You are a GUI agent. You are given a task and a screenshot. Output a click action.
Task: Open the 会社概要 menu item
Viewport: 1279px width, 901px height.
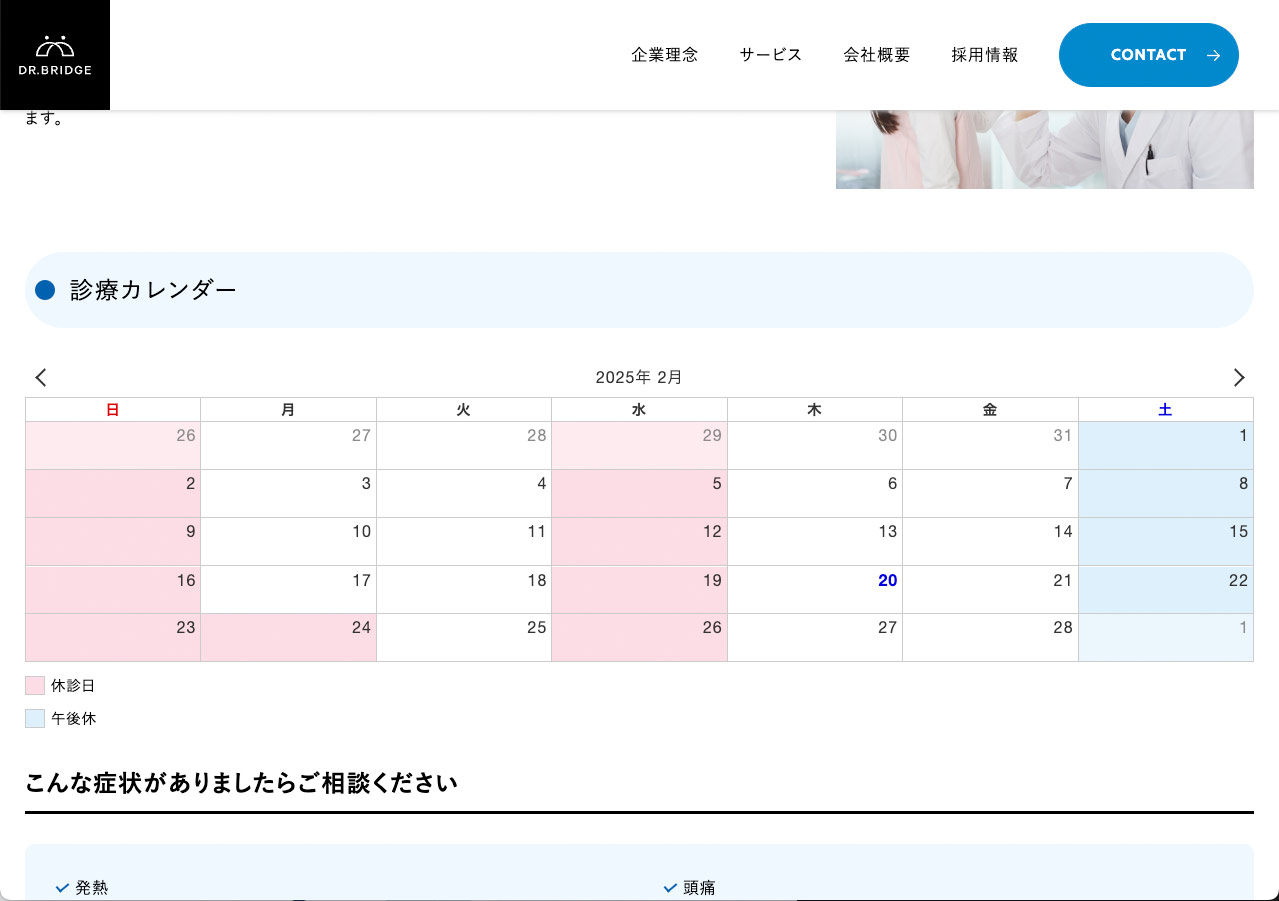[x=877, y=55]
